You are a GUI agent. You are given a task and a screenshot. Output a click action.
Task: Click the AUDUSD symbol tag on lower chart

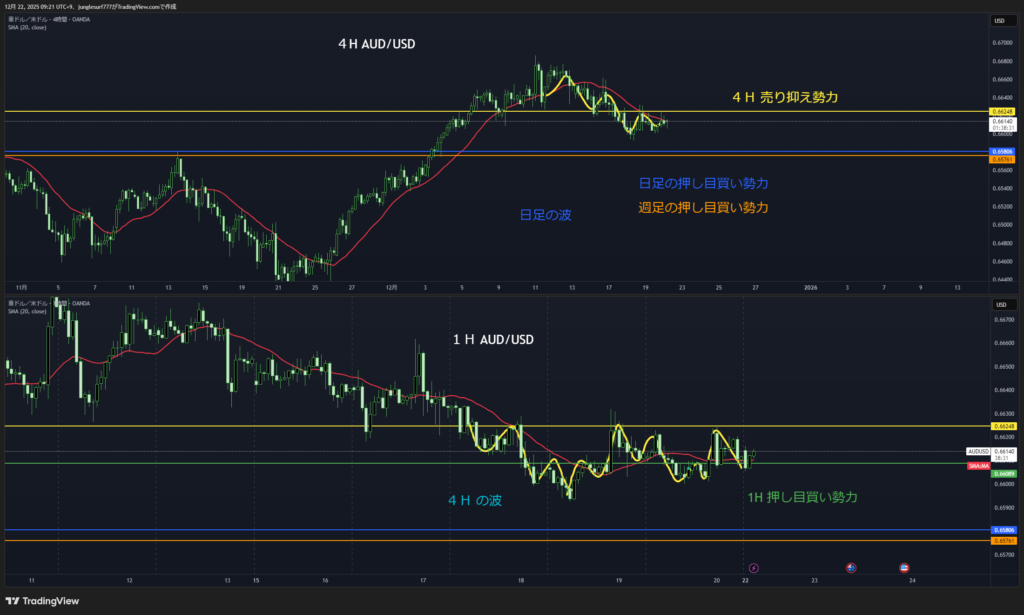pos(978,452)
